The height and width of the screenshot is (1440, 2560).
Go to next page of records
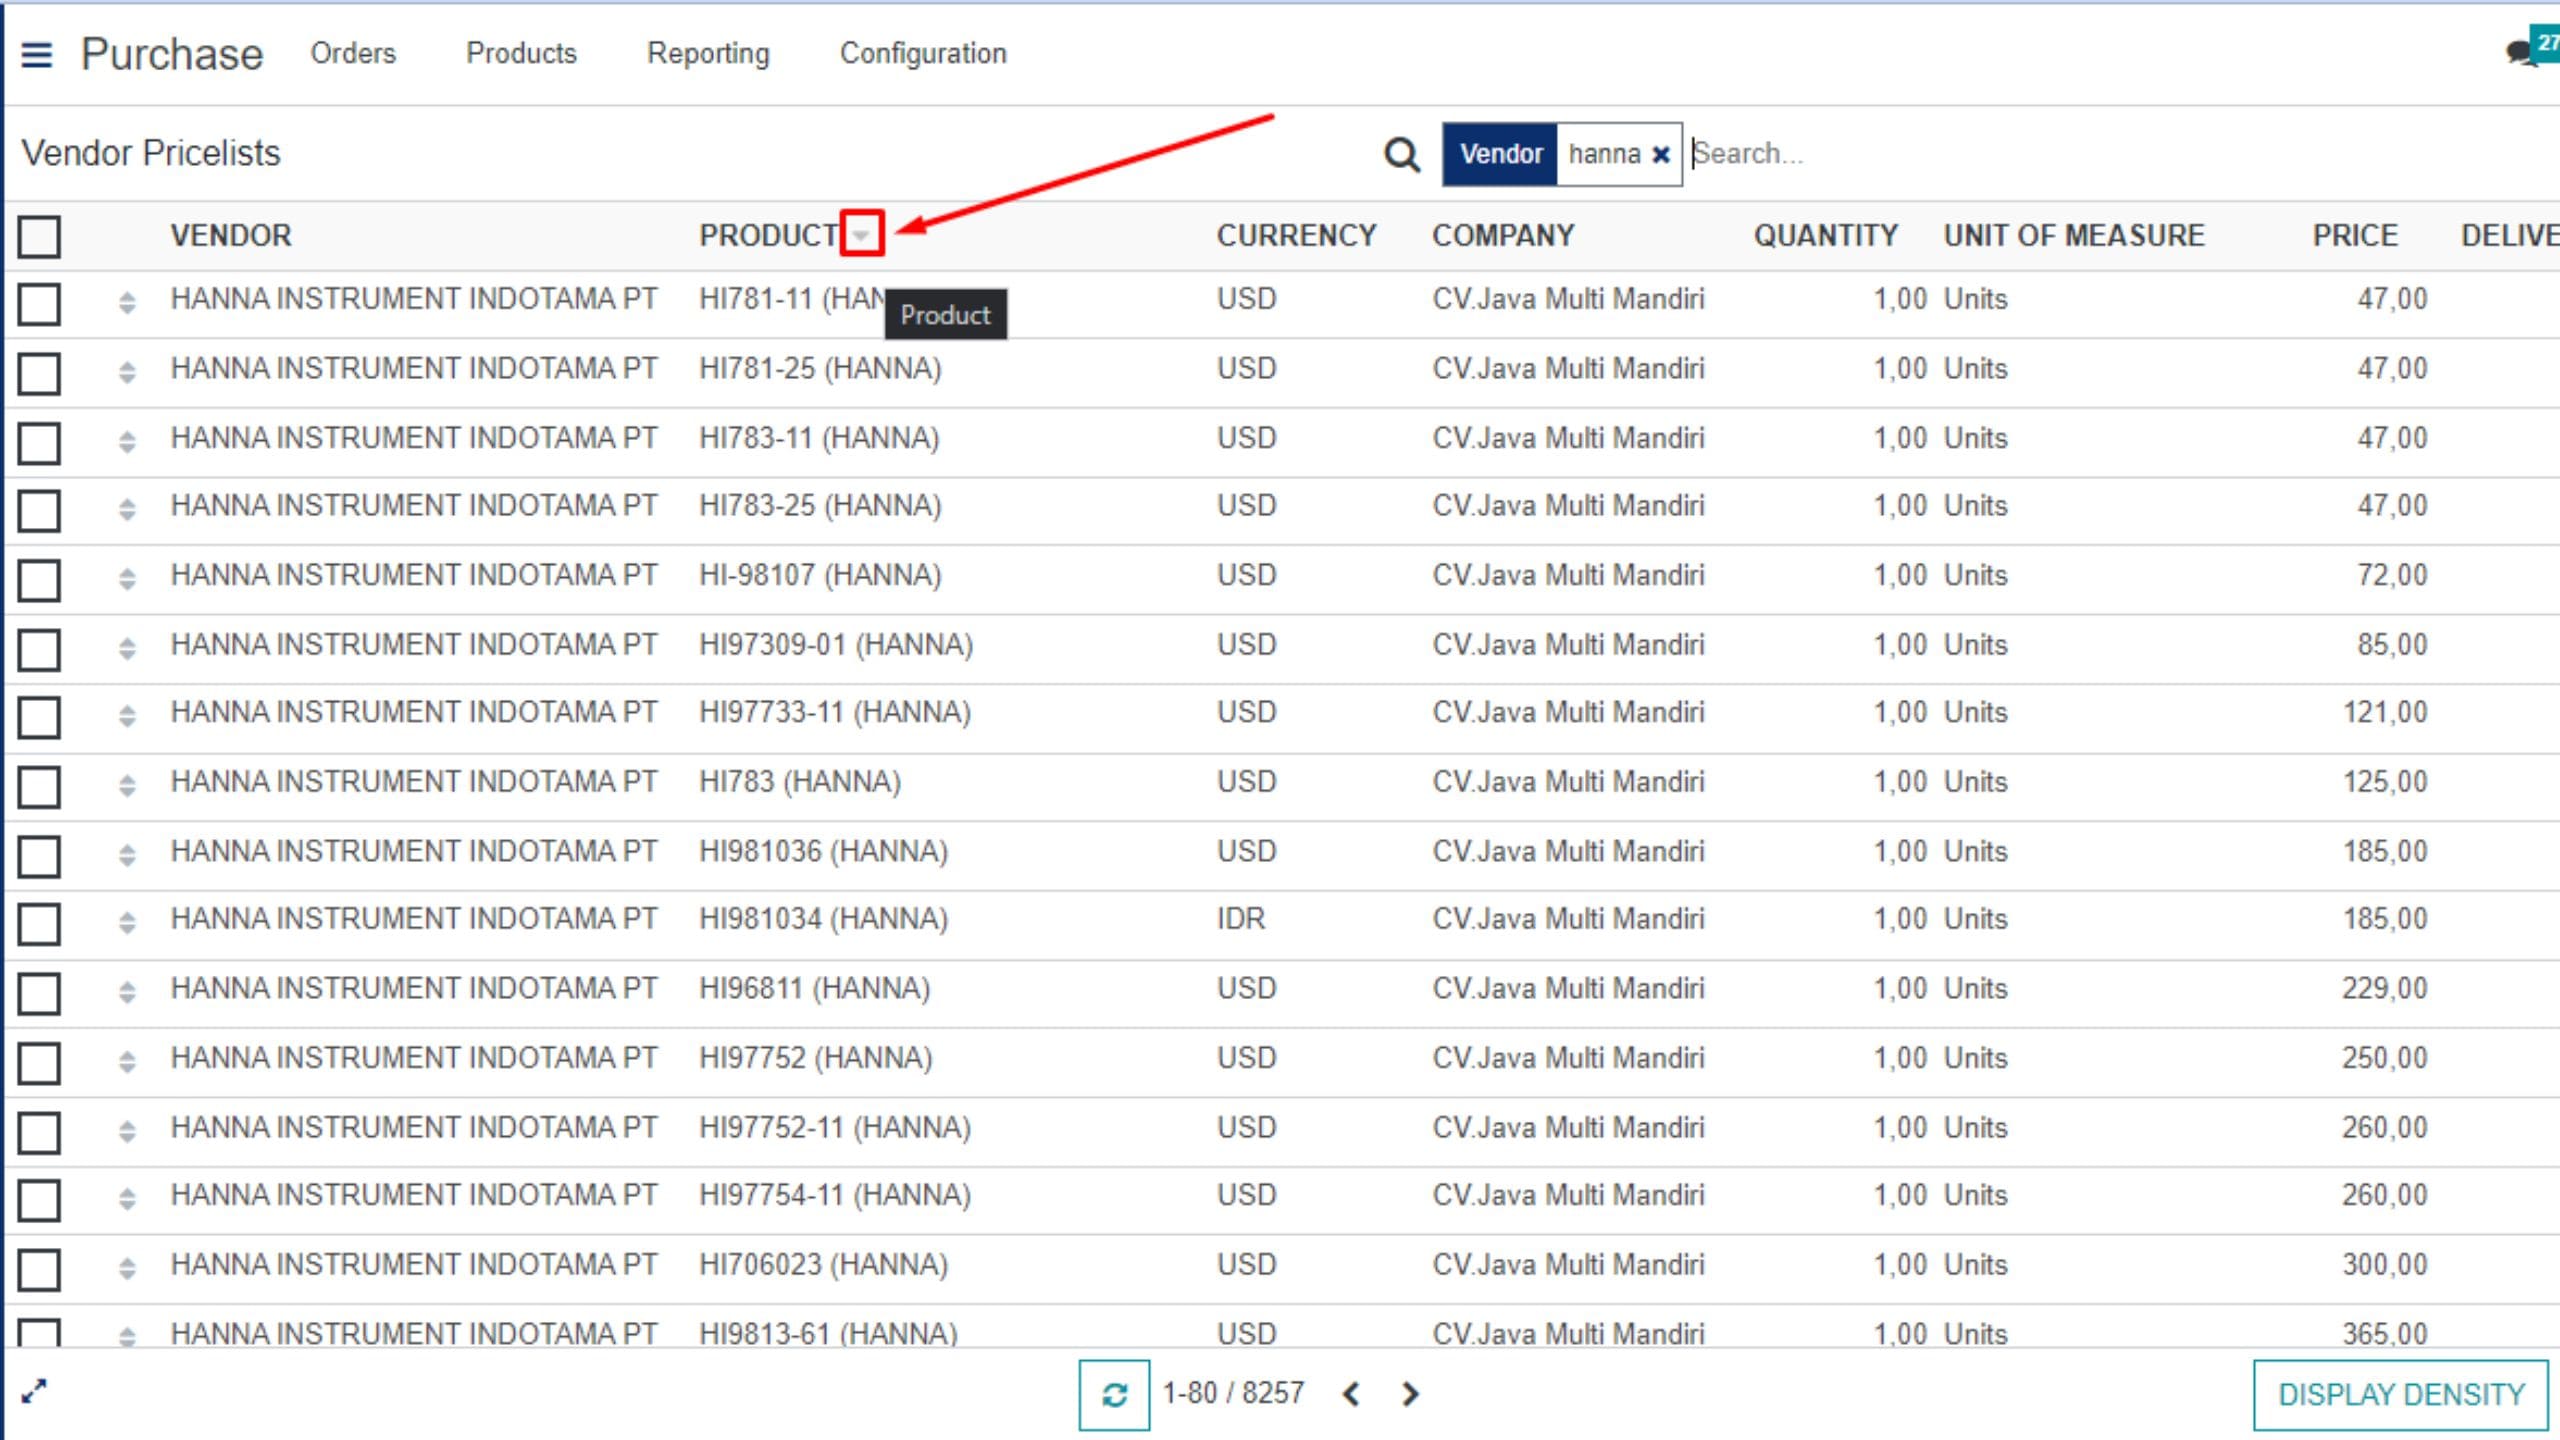pyautogui.click(x=1410, y=1394)
